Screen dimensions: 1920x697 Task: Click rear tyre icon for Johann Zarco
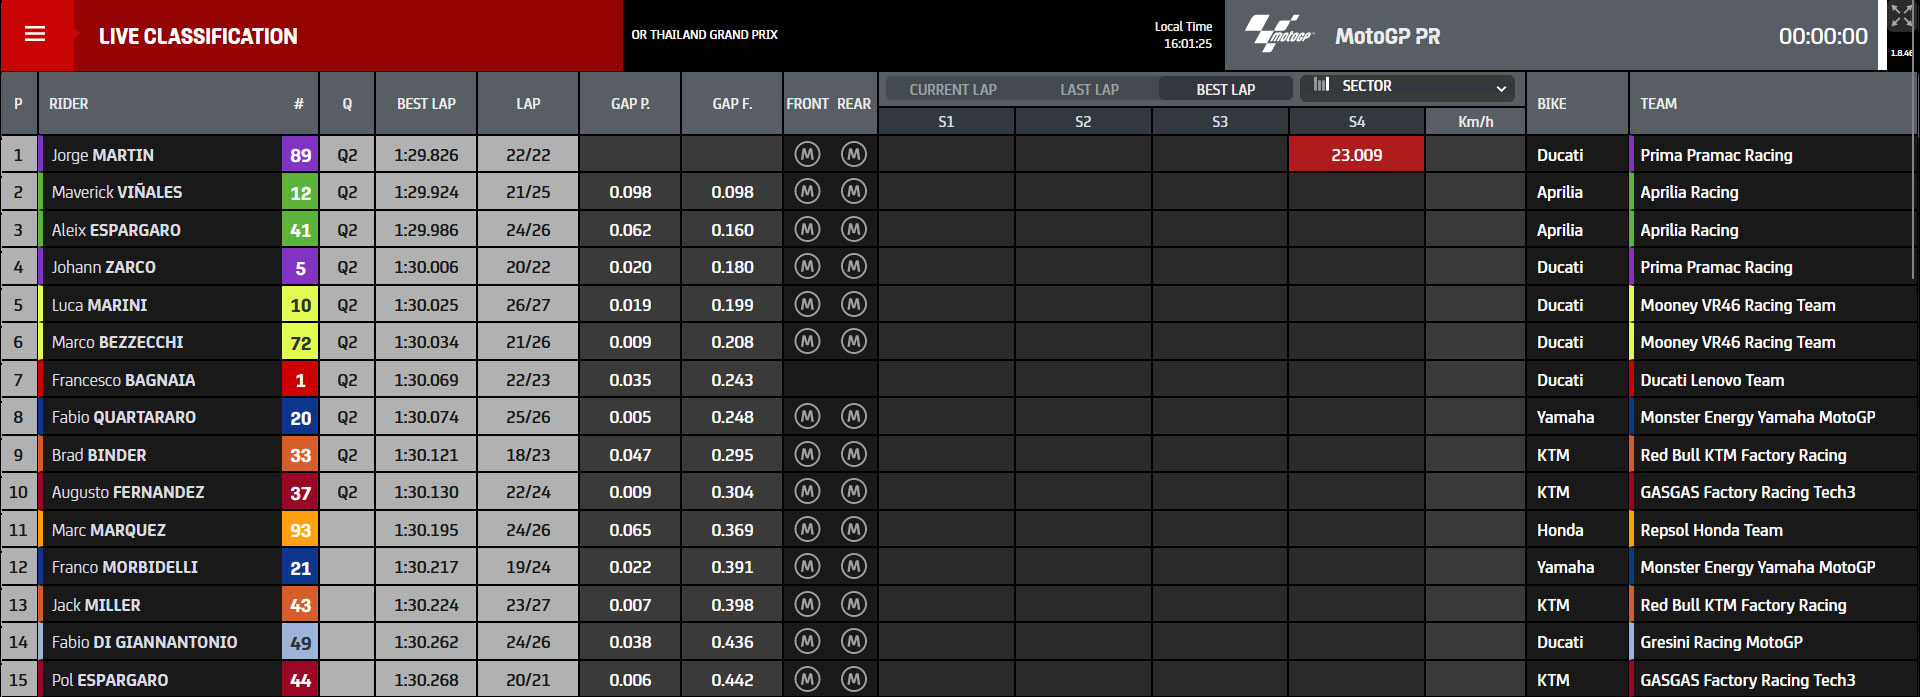coord(853,266)
